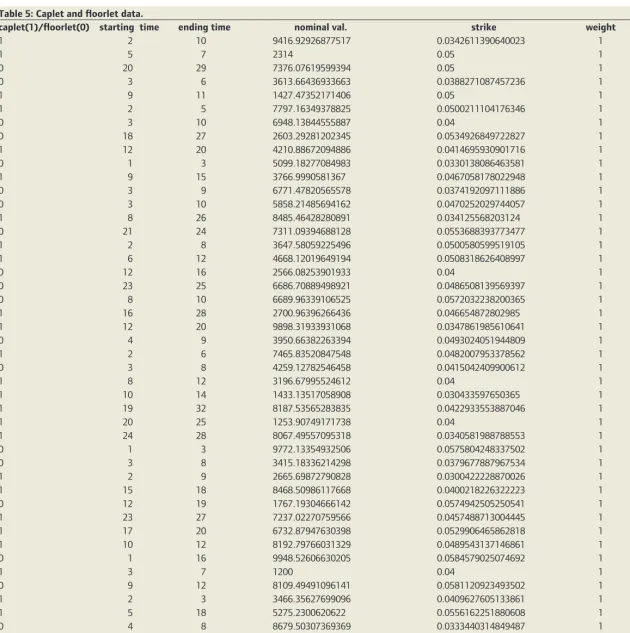Click the 'starting time' column header
The width and height of the screenshot is (630, 633).
(x=129, y=27)
